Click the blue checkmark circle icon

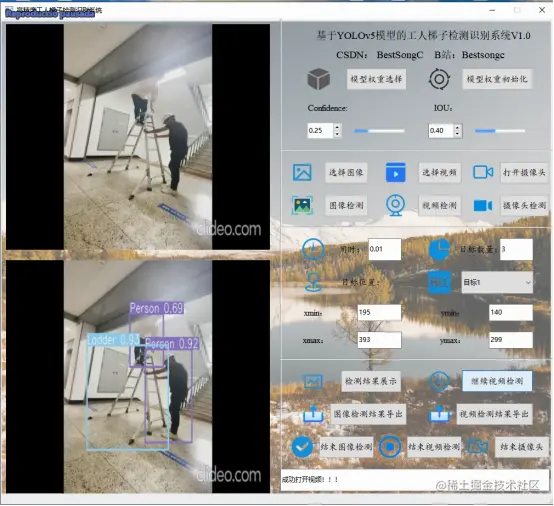(302, 447)
